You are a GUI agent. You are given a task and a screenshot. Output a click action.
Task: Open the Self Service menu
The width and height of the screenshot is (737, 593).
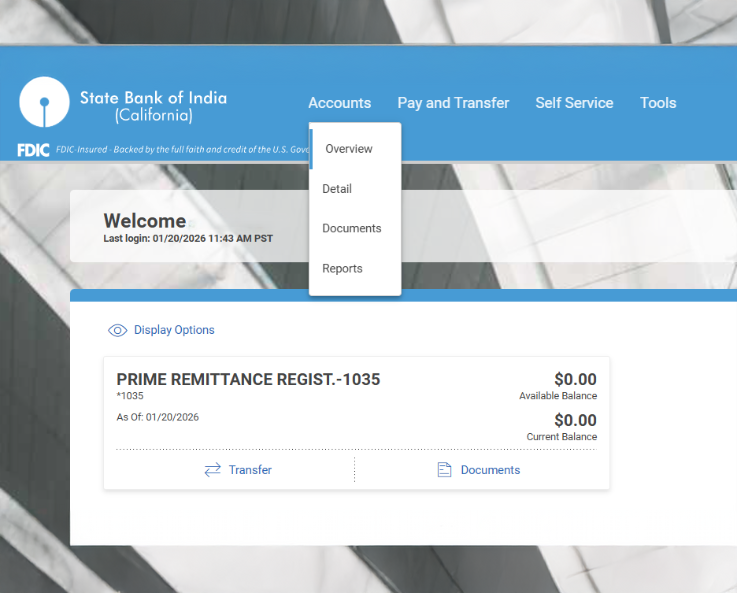pyautogui.click(x=574, y=103)
